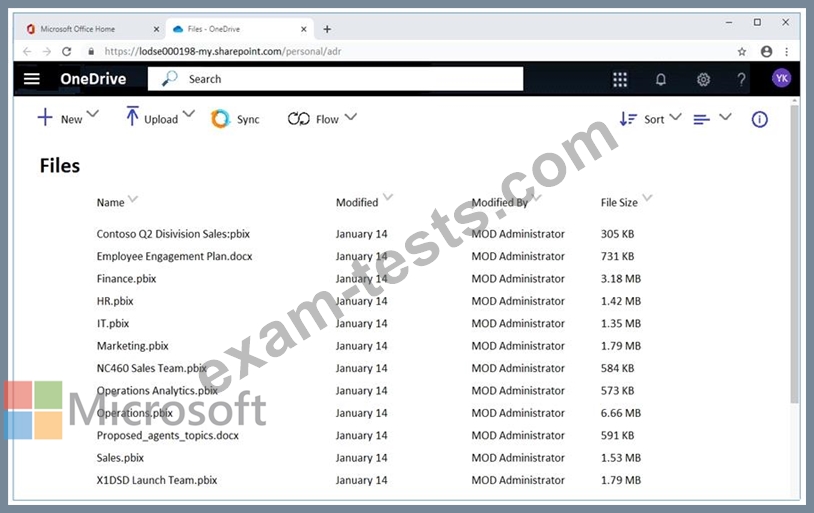The width and height of the screenshot is (814, 513).
Task: Open Operations.pbix file
Action: point(134,413)
